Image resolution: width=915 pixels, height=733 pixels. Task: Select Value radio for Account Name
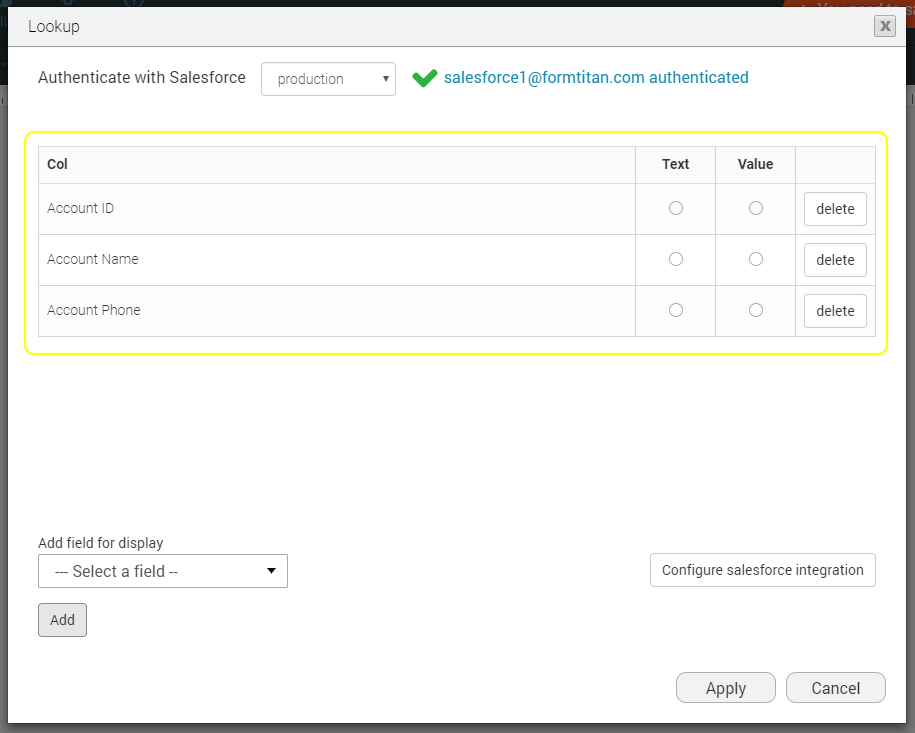tap(756, 259)
